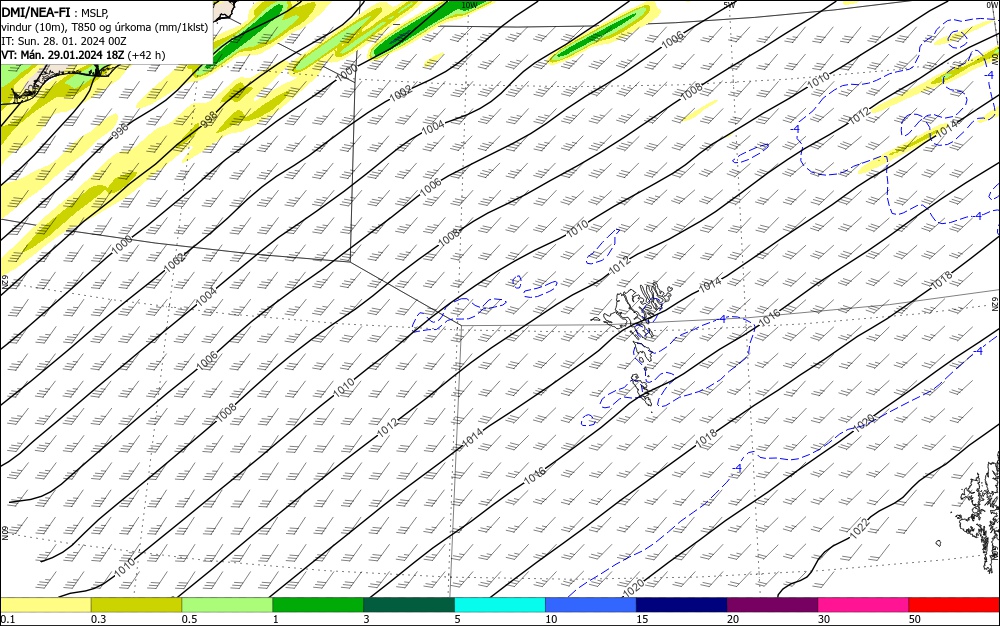Viewport: 1000px width, 626px height.
Task: Select the olive 0.3–0.5 legend color band
Action: tap(136, 605)
